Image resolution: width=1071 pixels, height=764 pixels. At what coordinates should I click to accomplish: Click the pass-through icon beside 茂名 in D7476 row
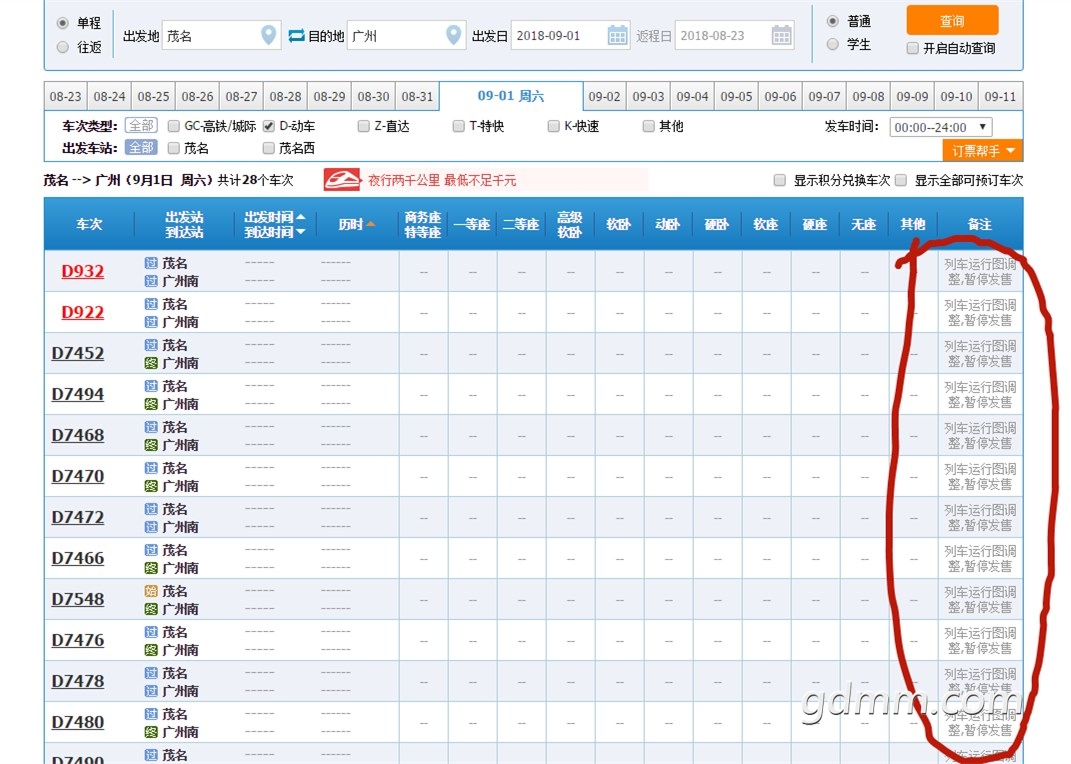(151, 632)
